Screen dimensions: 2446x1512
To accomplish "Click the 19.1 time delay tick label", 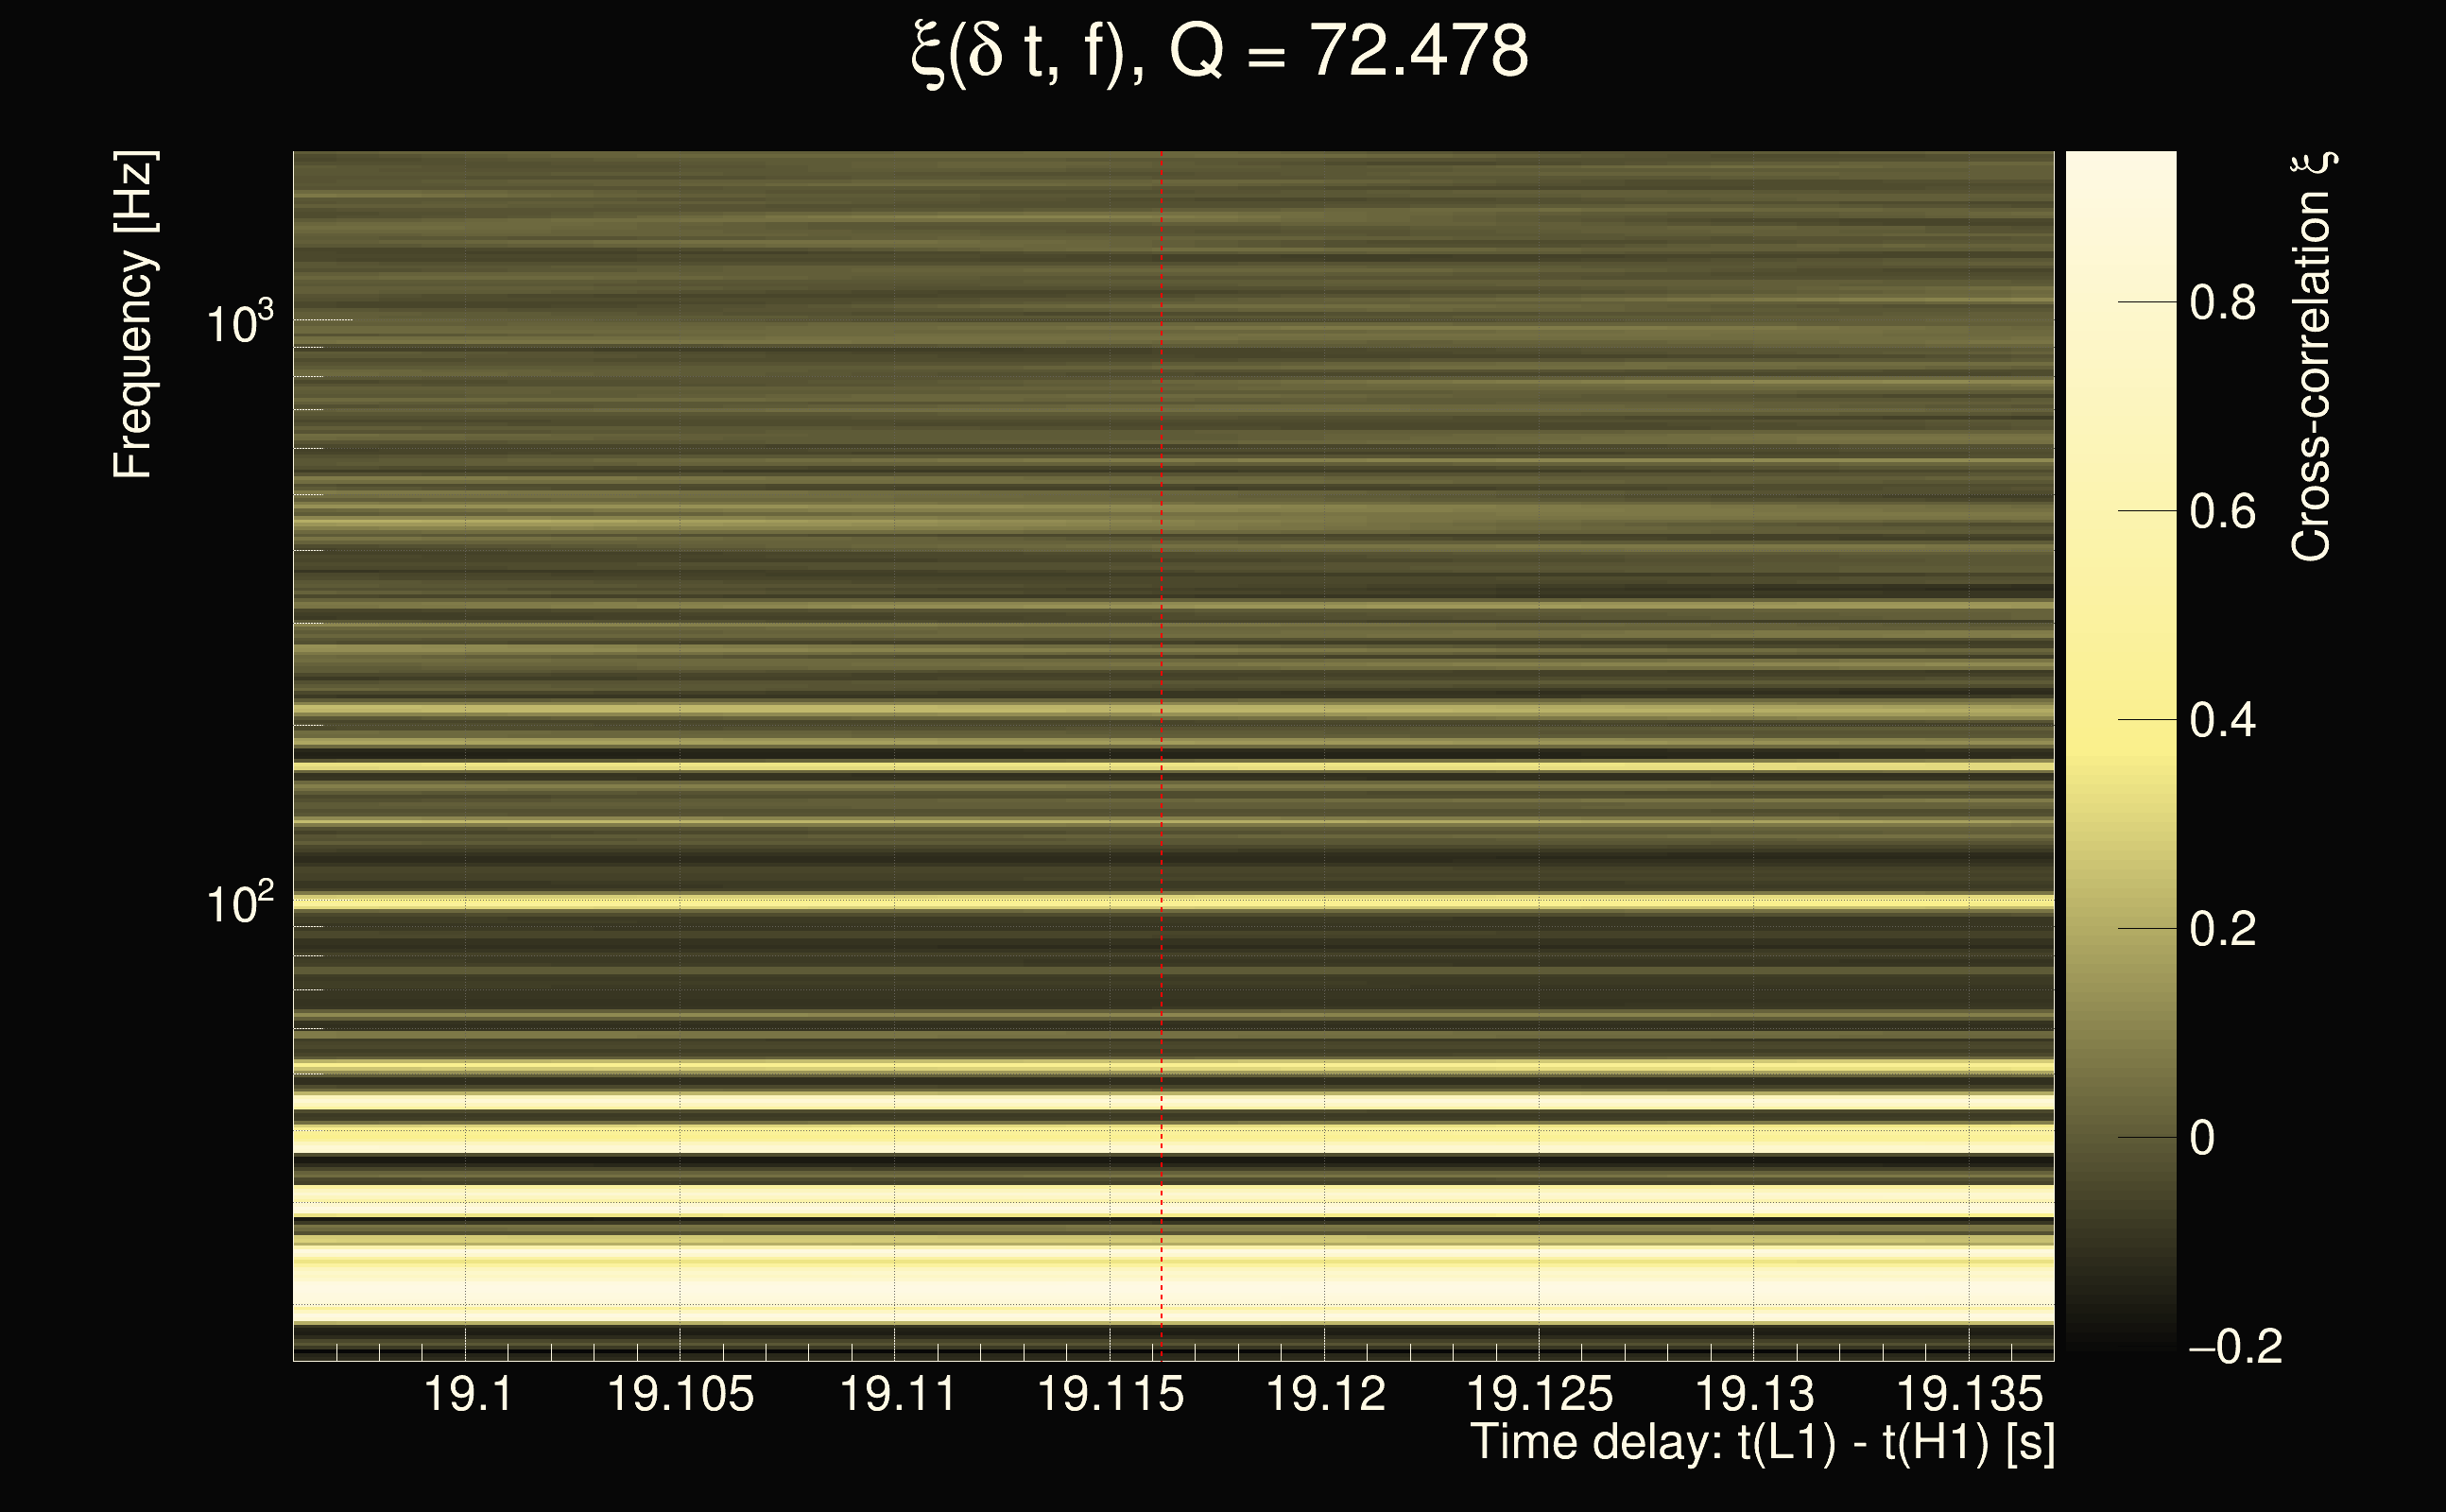I will click(x=468, y=1394).
